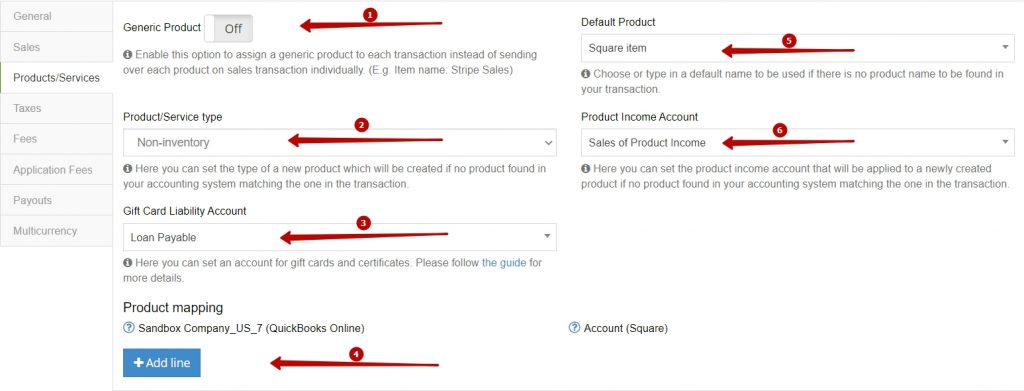Image resolution: width=1024 pixels, height=391 pixels.
Task: Toggle the Generic Product switch
Action: tap(229, 29)
